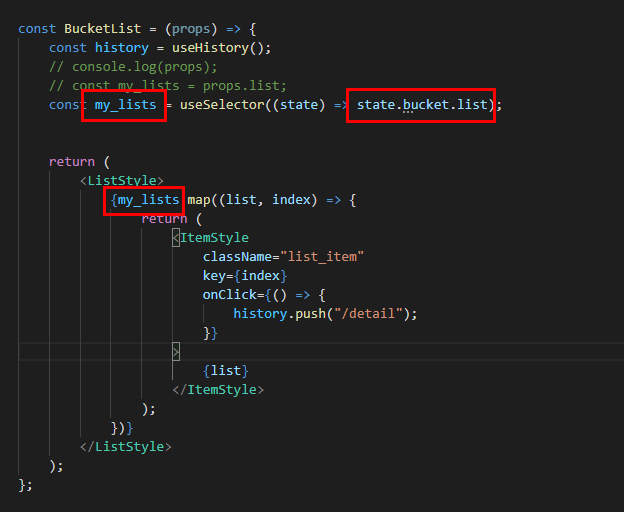Viewport: 624px width, 512px height.
Task: Click my_lists before the map call
Action: point(148,200)
